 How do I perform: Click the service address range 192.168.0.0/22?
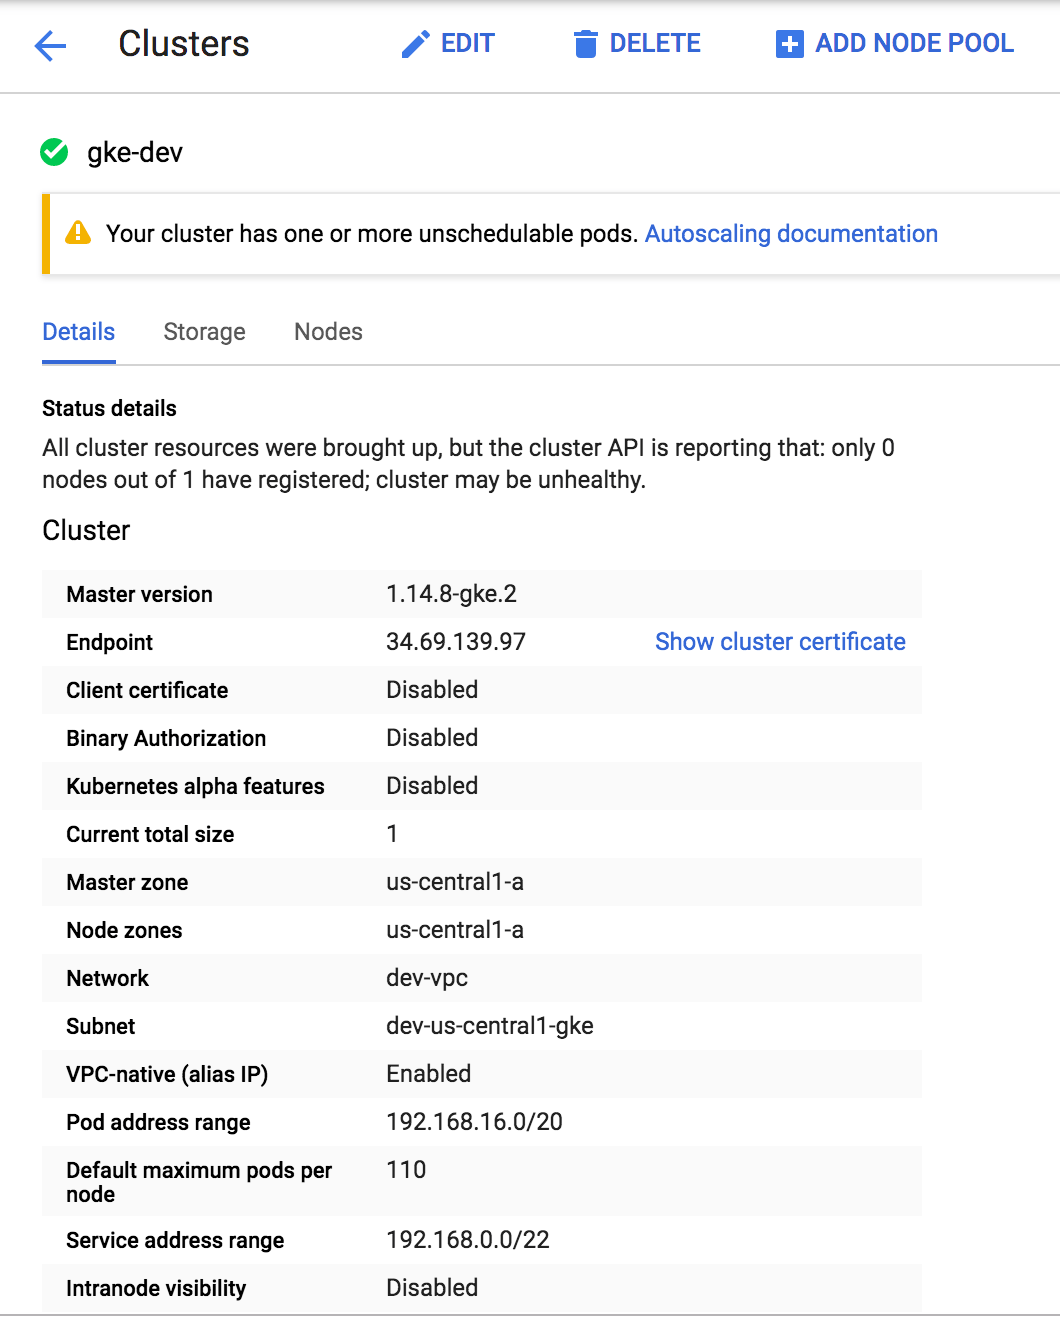[468, 1240]
